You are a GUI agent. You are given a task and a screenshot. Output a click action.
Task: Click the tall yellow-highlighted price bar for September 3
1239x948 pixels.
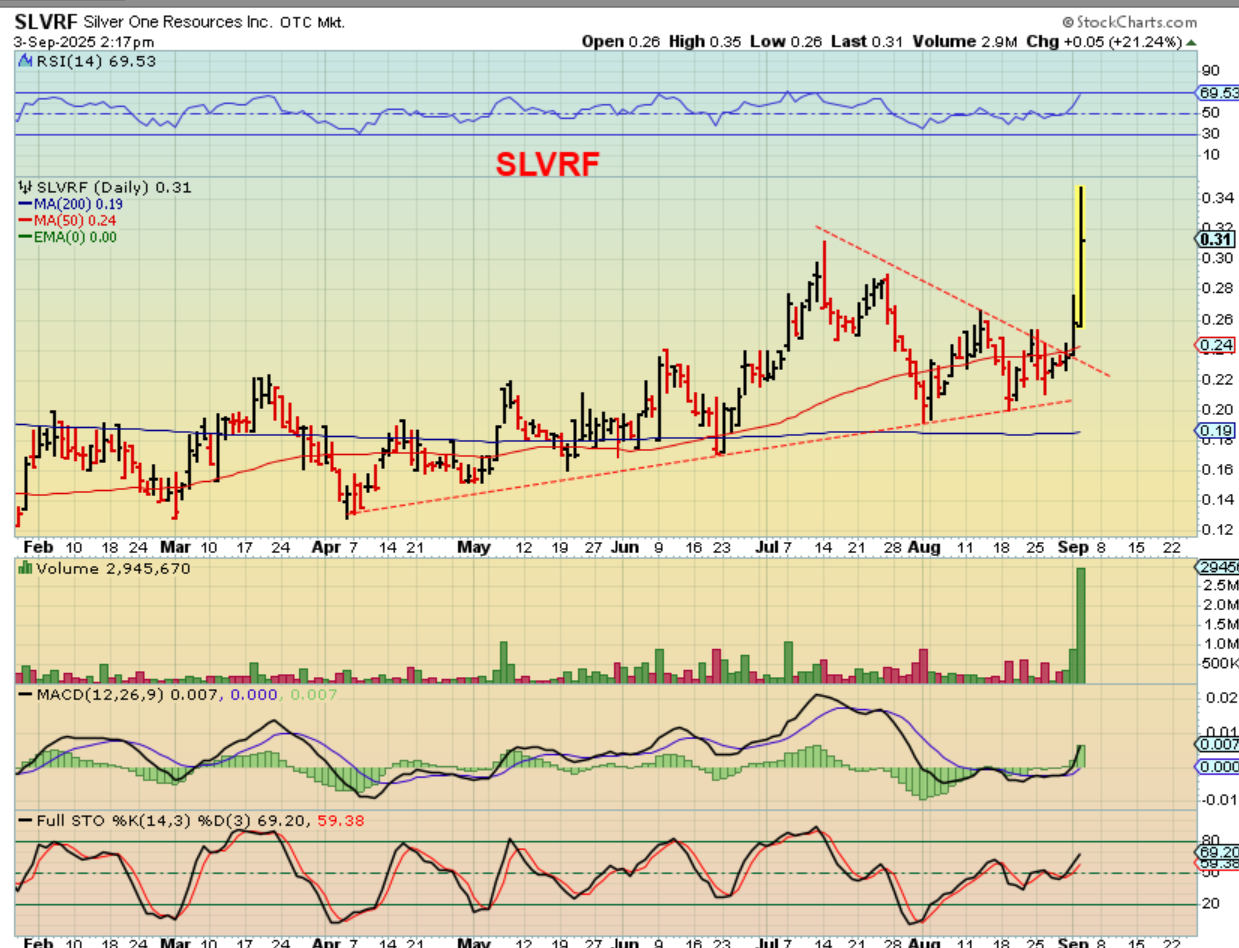1081,257
